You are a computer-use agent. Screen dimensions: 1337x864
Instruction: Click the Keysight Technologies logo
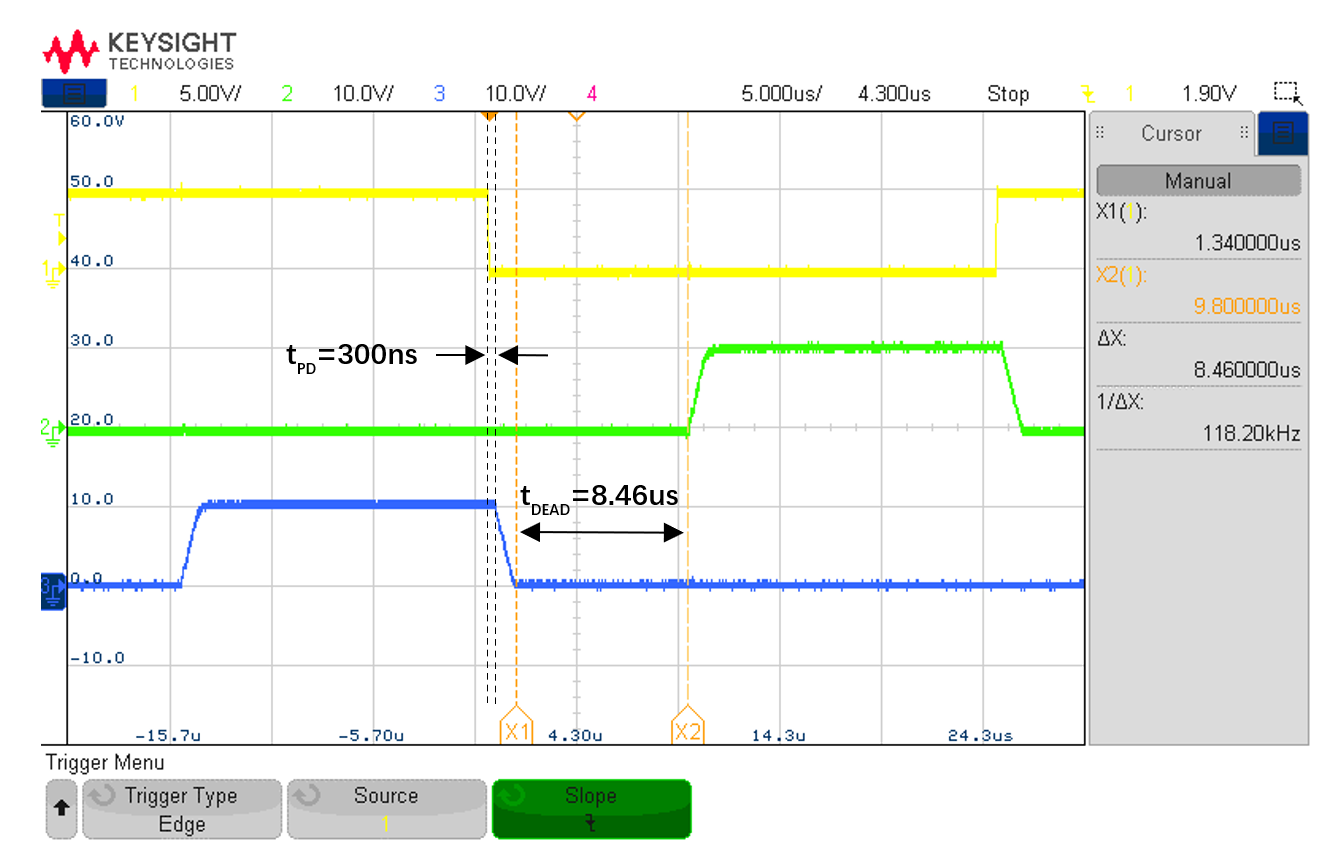click(139, 51)
